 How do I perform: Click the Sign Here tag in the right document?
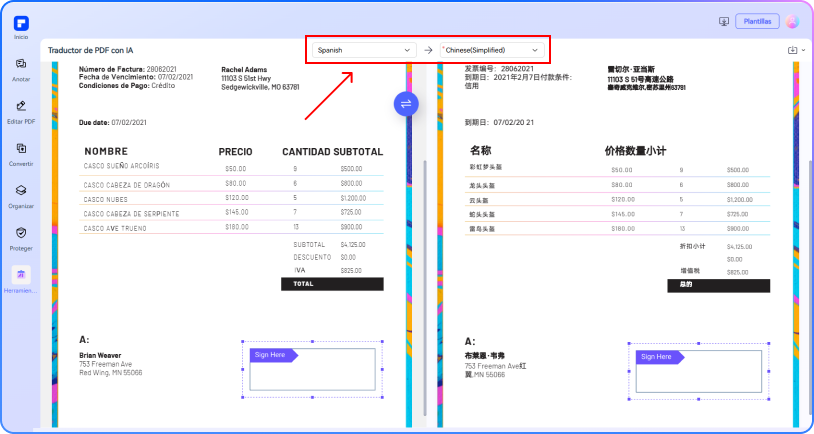(x=660, y=357)
